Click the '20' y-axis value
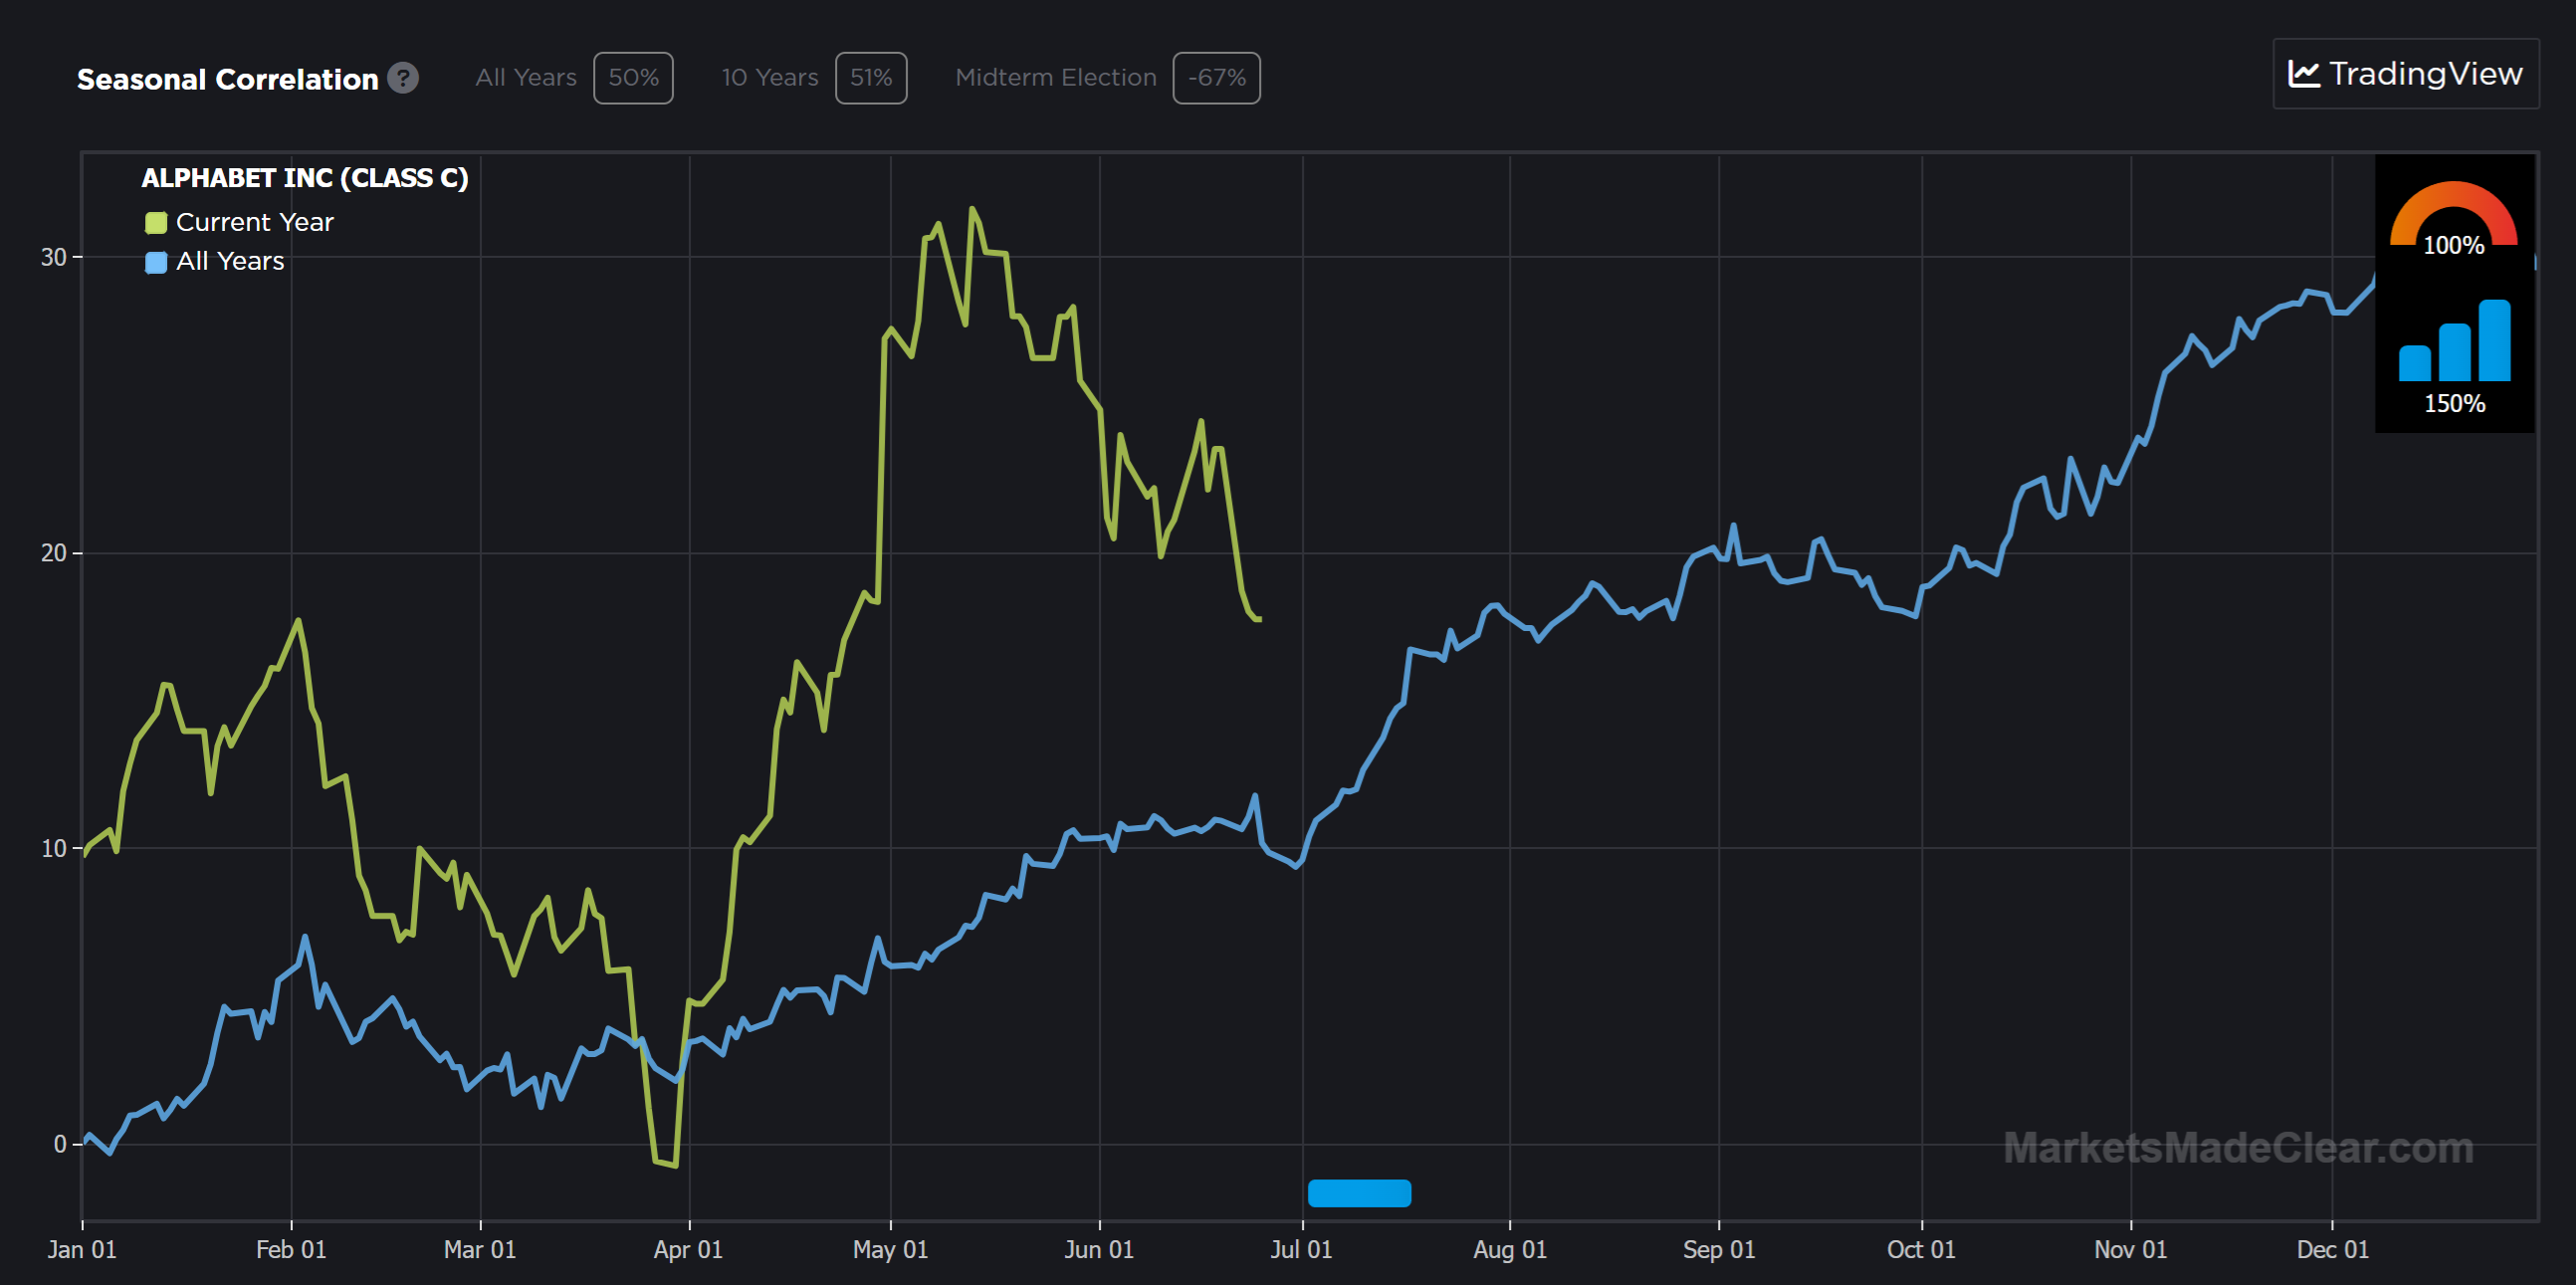 (x=54, y=553)
